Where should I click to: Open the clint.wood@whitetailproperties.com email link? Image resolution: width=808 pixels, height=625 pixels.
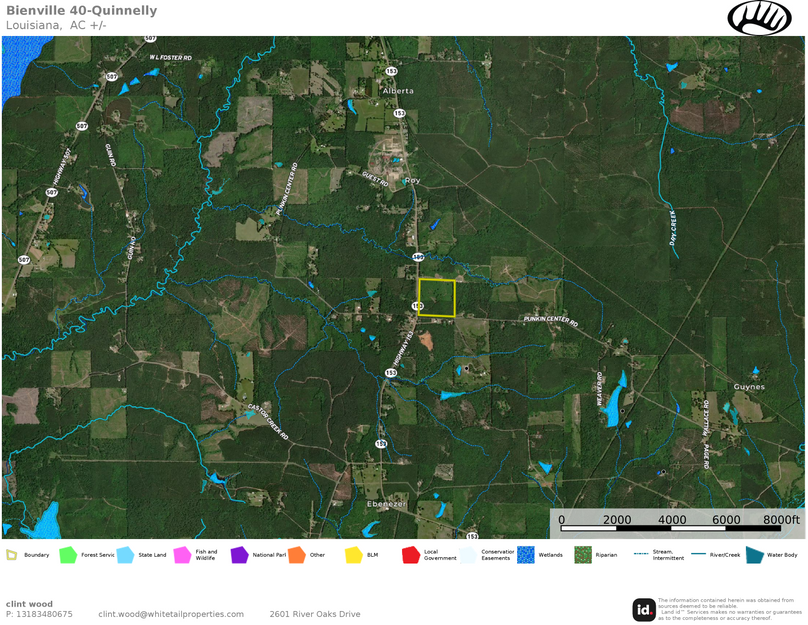(x=171, y=614)
